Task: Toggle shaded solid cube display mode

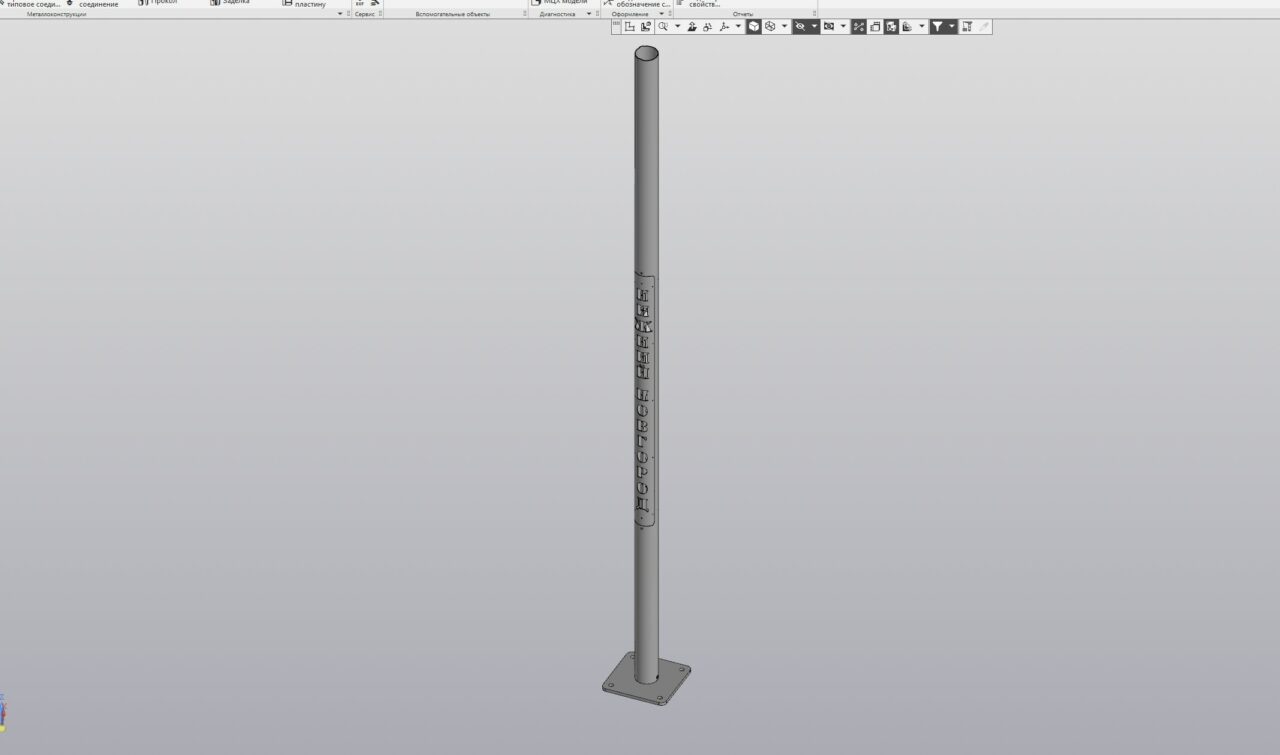Action: (753, 27)
